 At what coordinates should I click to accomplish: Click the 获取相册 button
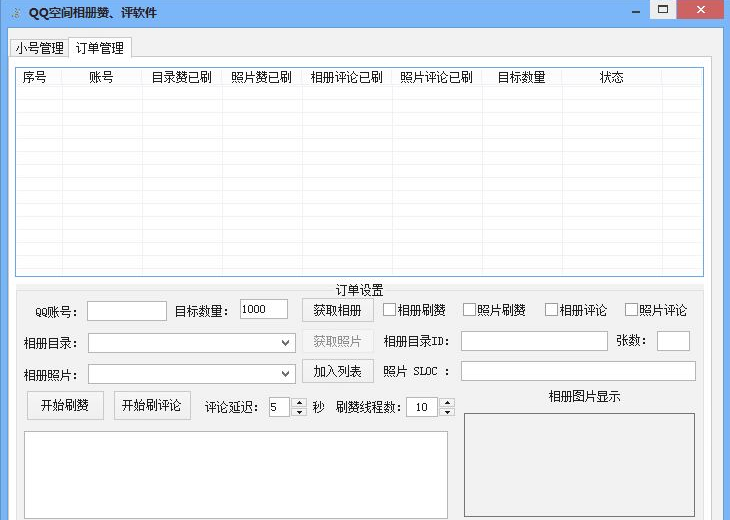tap(338, 310)
